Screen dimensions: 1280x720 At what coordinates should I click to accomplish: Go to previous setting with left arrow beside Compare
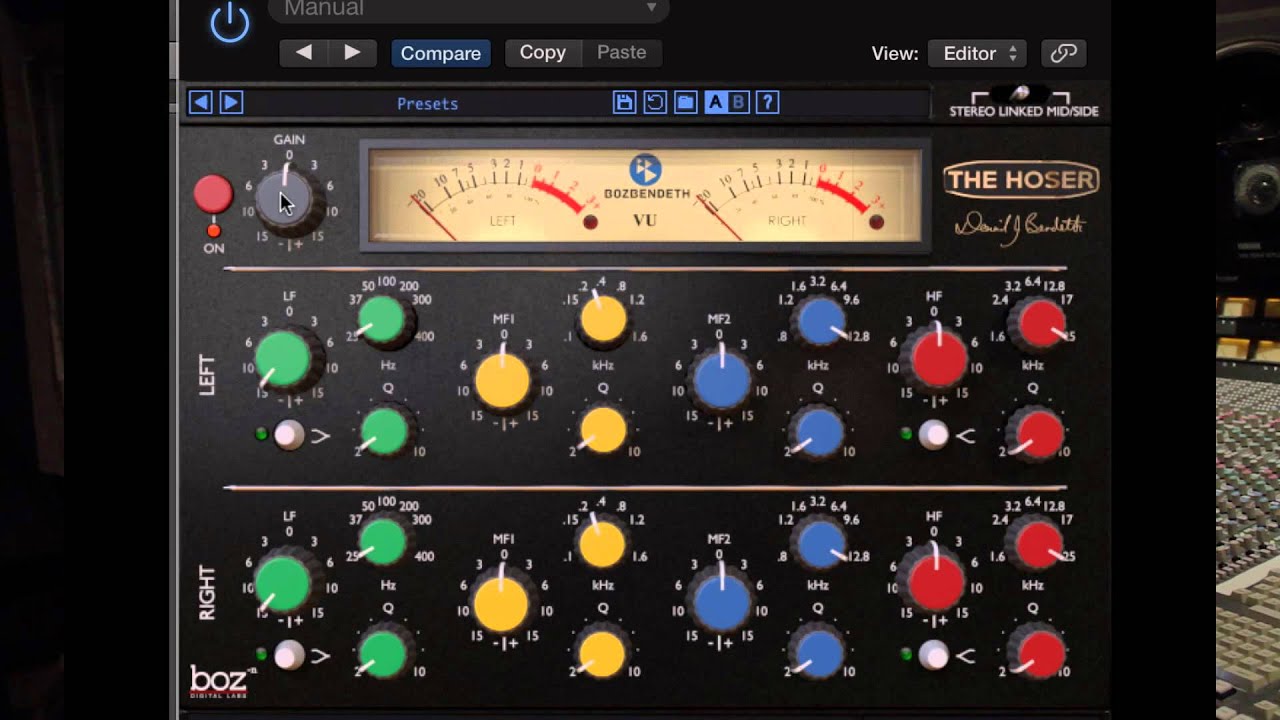point(304,53)
